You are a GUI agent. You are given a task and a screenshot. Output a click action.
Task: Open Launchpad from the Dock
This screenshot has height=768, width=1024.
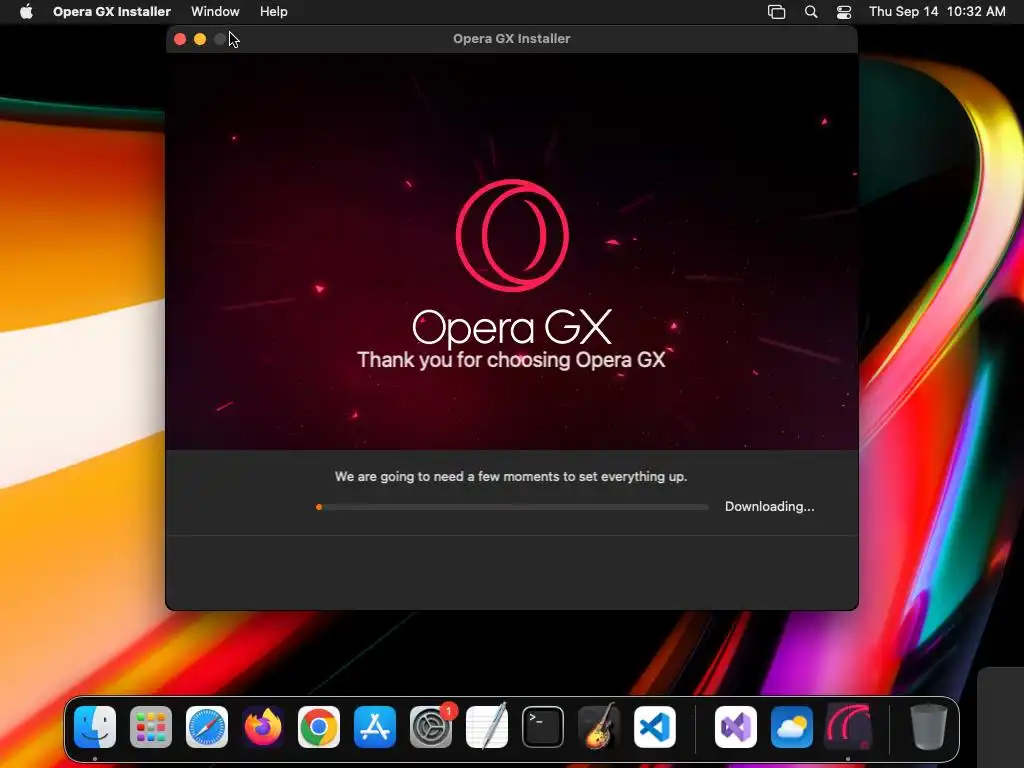pyautogui.click(x=151, y=727)
